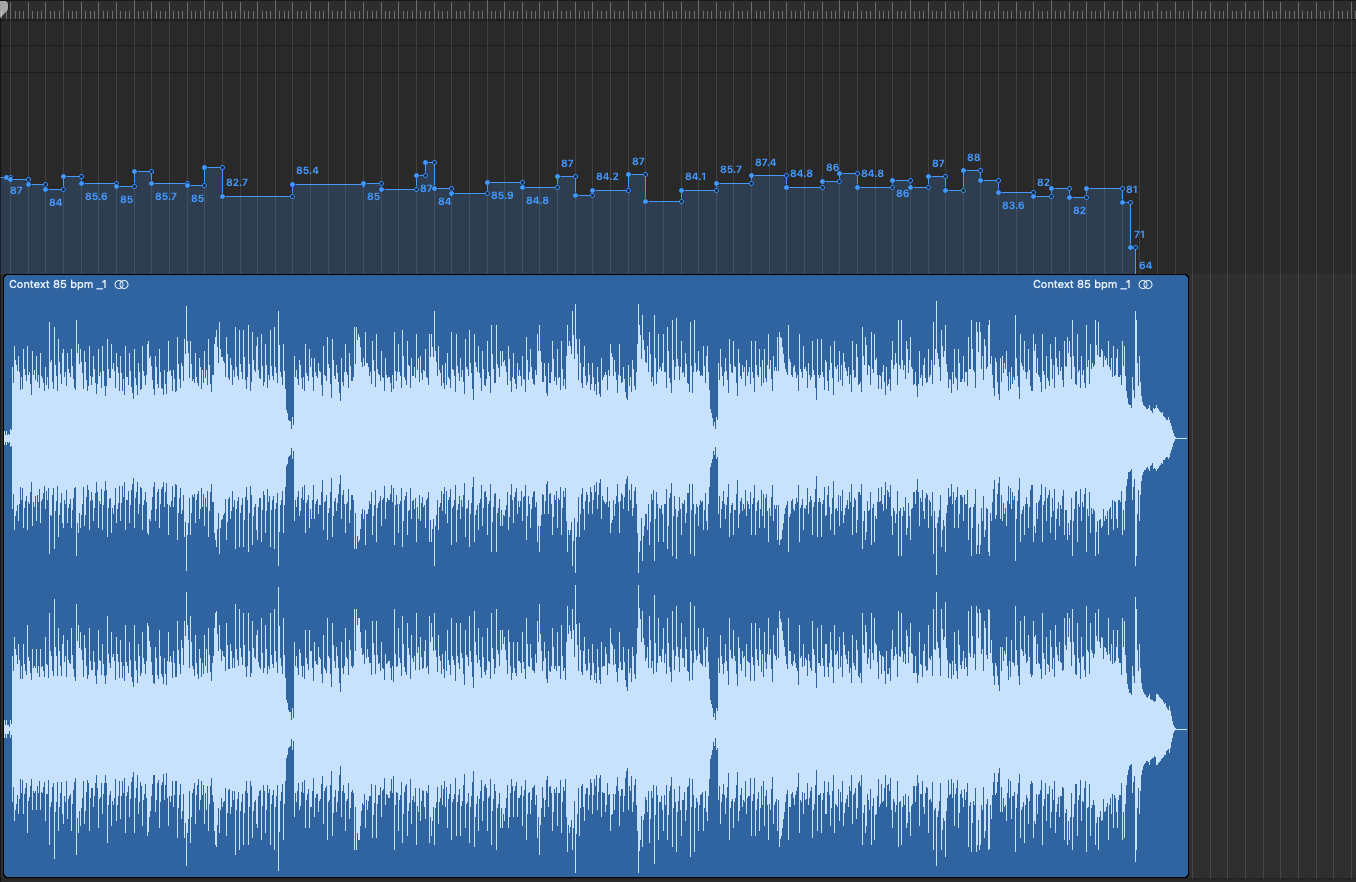Select the 64 tempo value label

tap(1146, 266)
